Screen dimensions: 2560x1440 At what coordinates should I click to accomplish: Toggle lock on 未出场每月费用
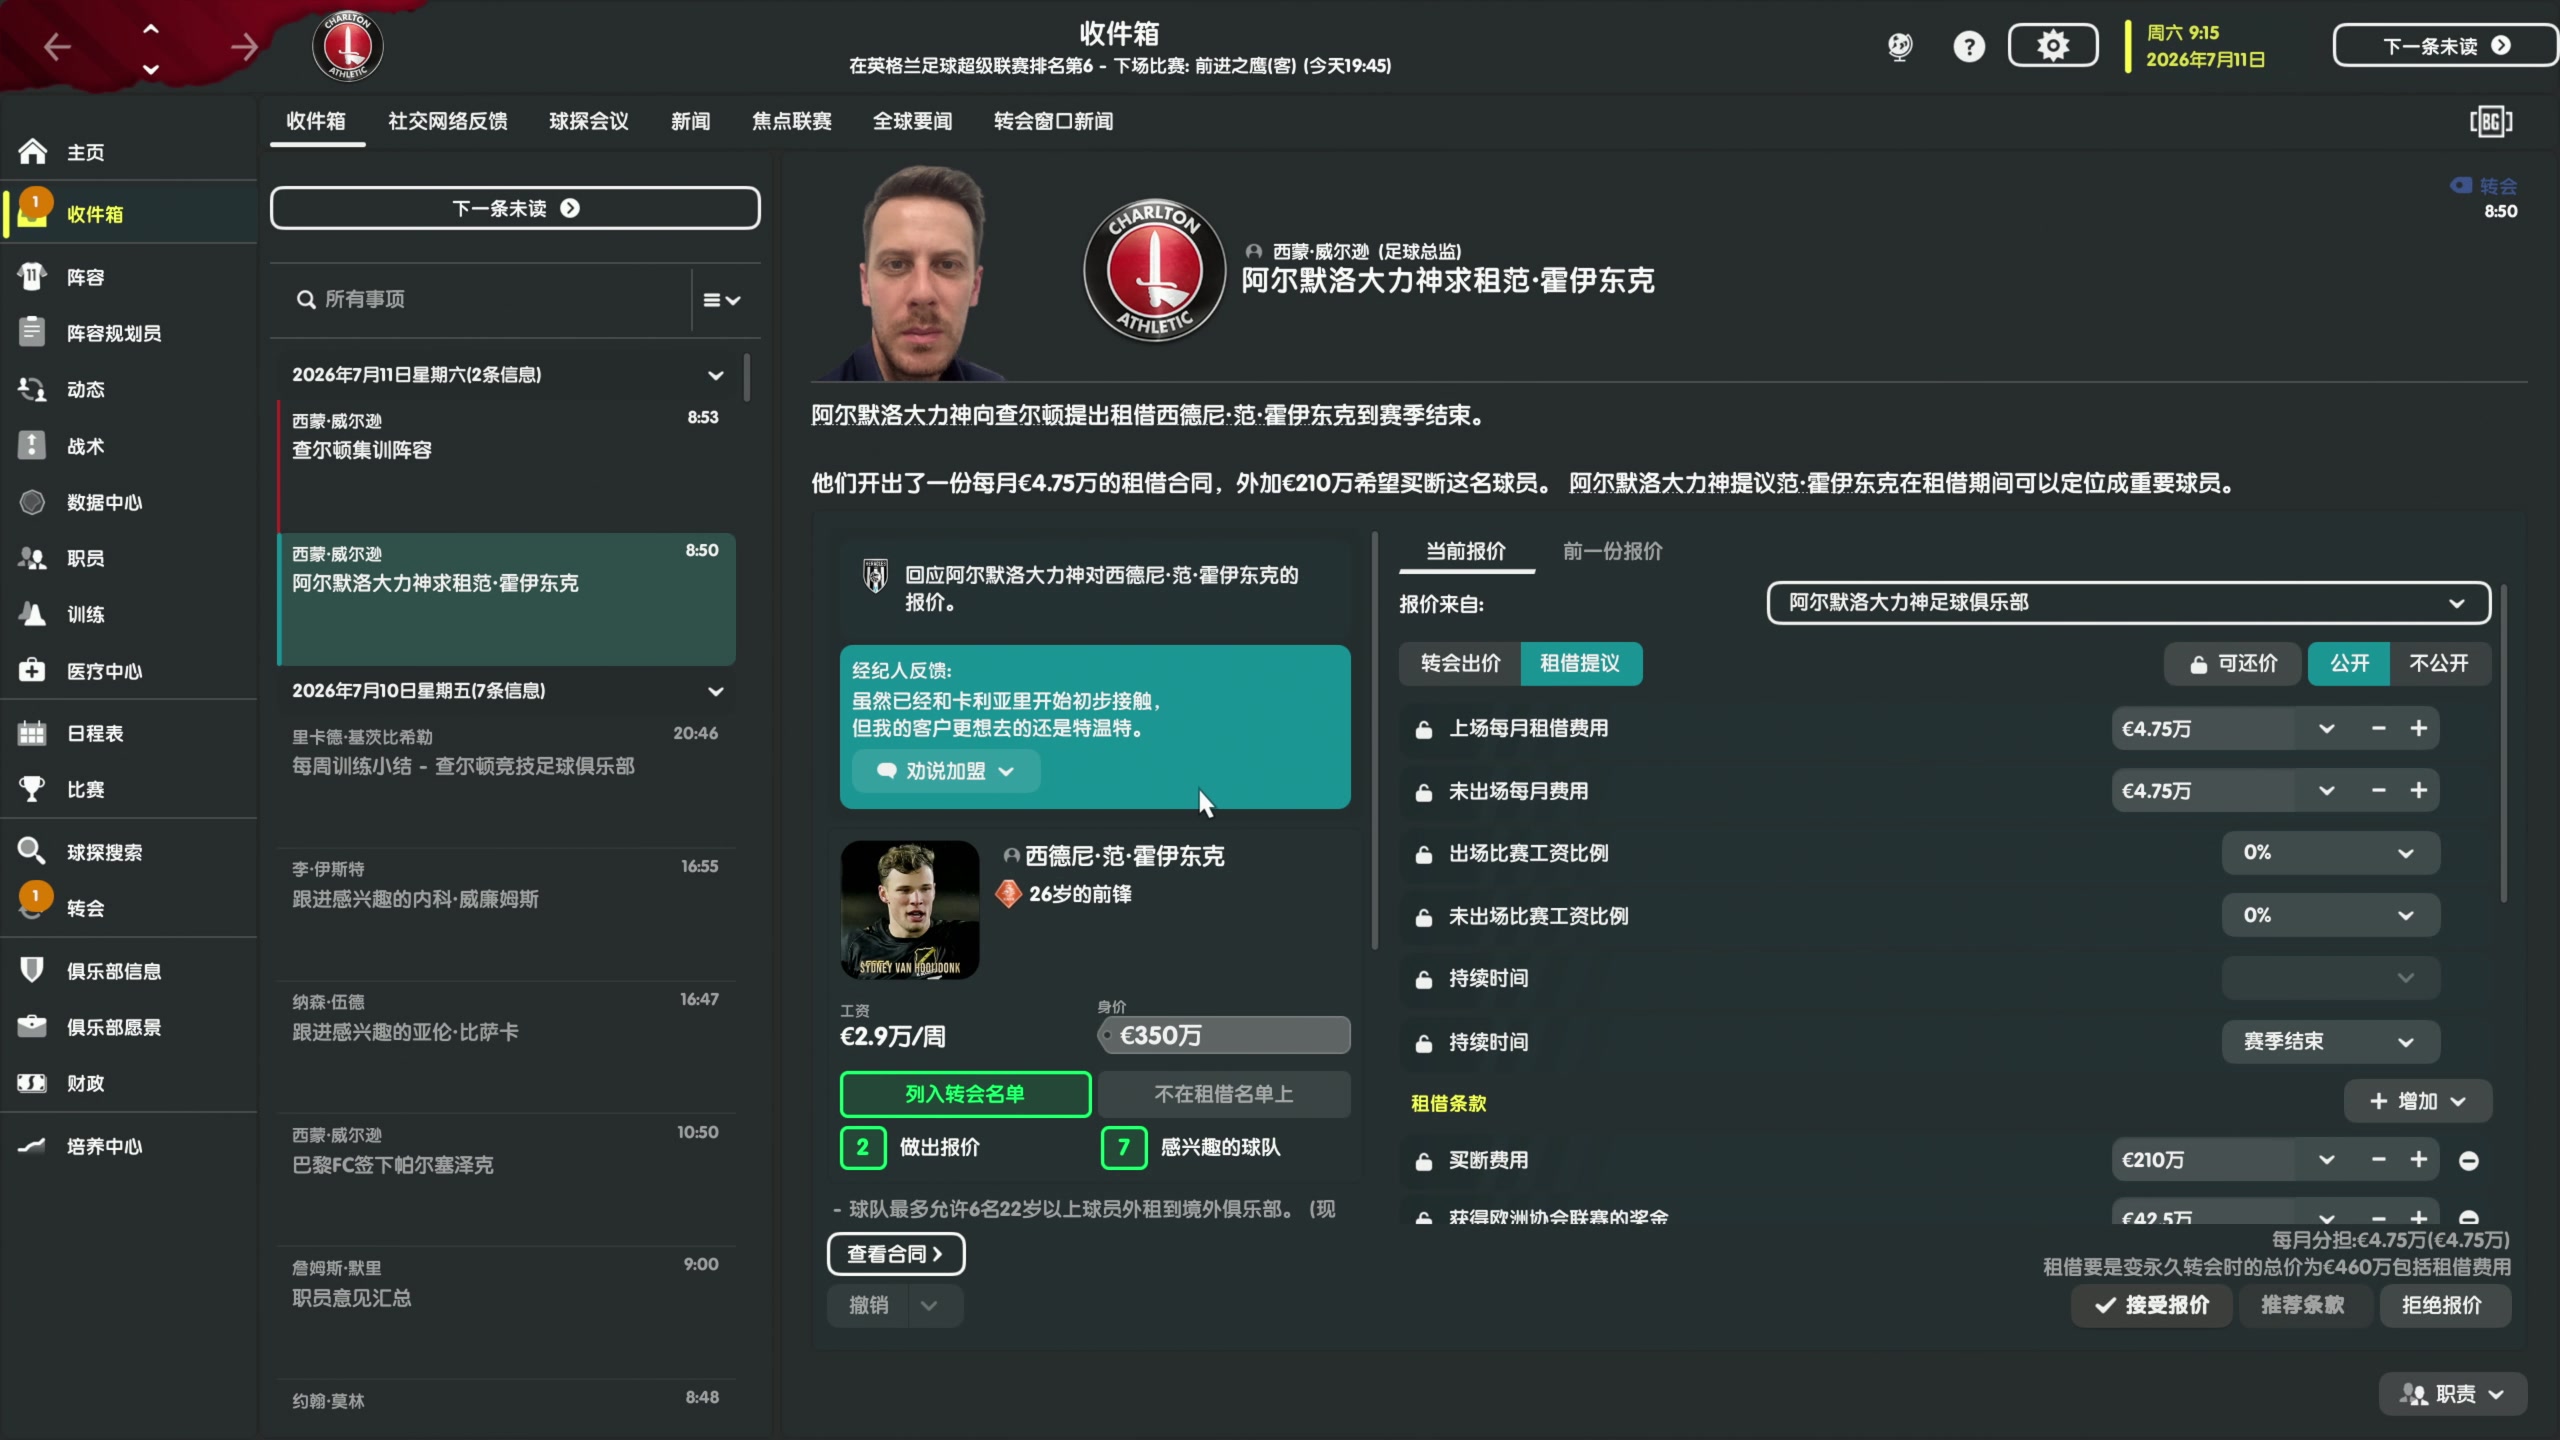(1423, 792)
